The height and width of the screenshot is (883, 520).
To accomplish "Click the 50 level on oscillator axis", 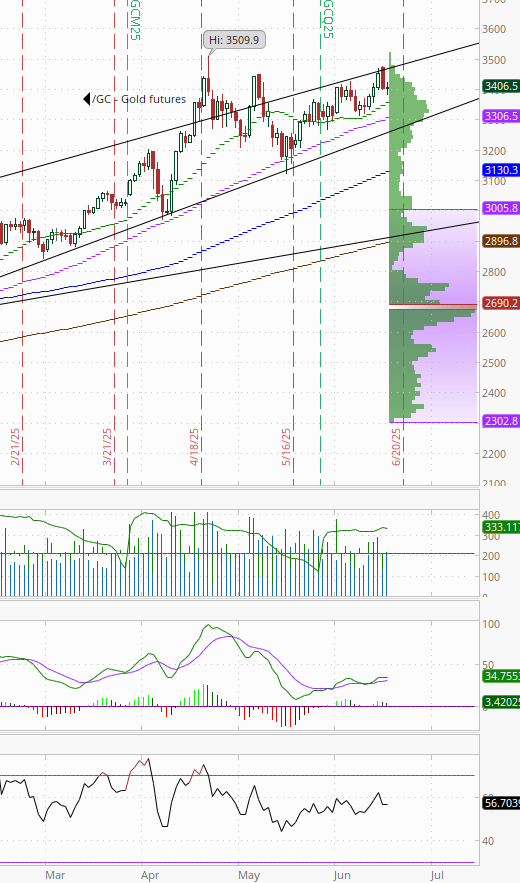I will [489, 665].
